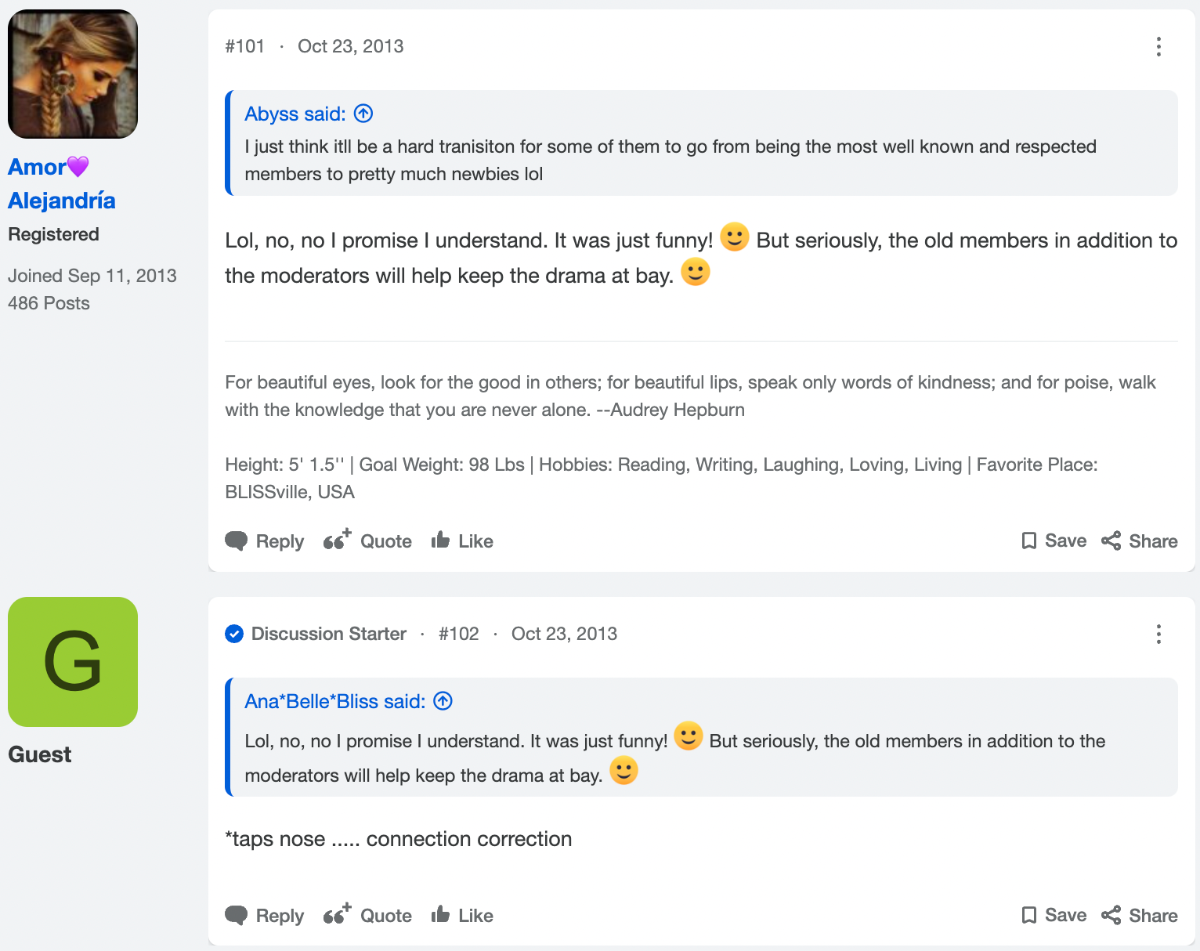Image resolution: width=1200 pixels, height=951 pixels.
Task: Click the 'Abyss said:' quote header link
Action: pos(297,114)
